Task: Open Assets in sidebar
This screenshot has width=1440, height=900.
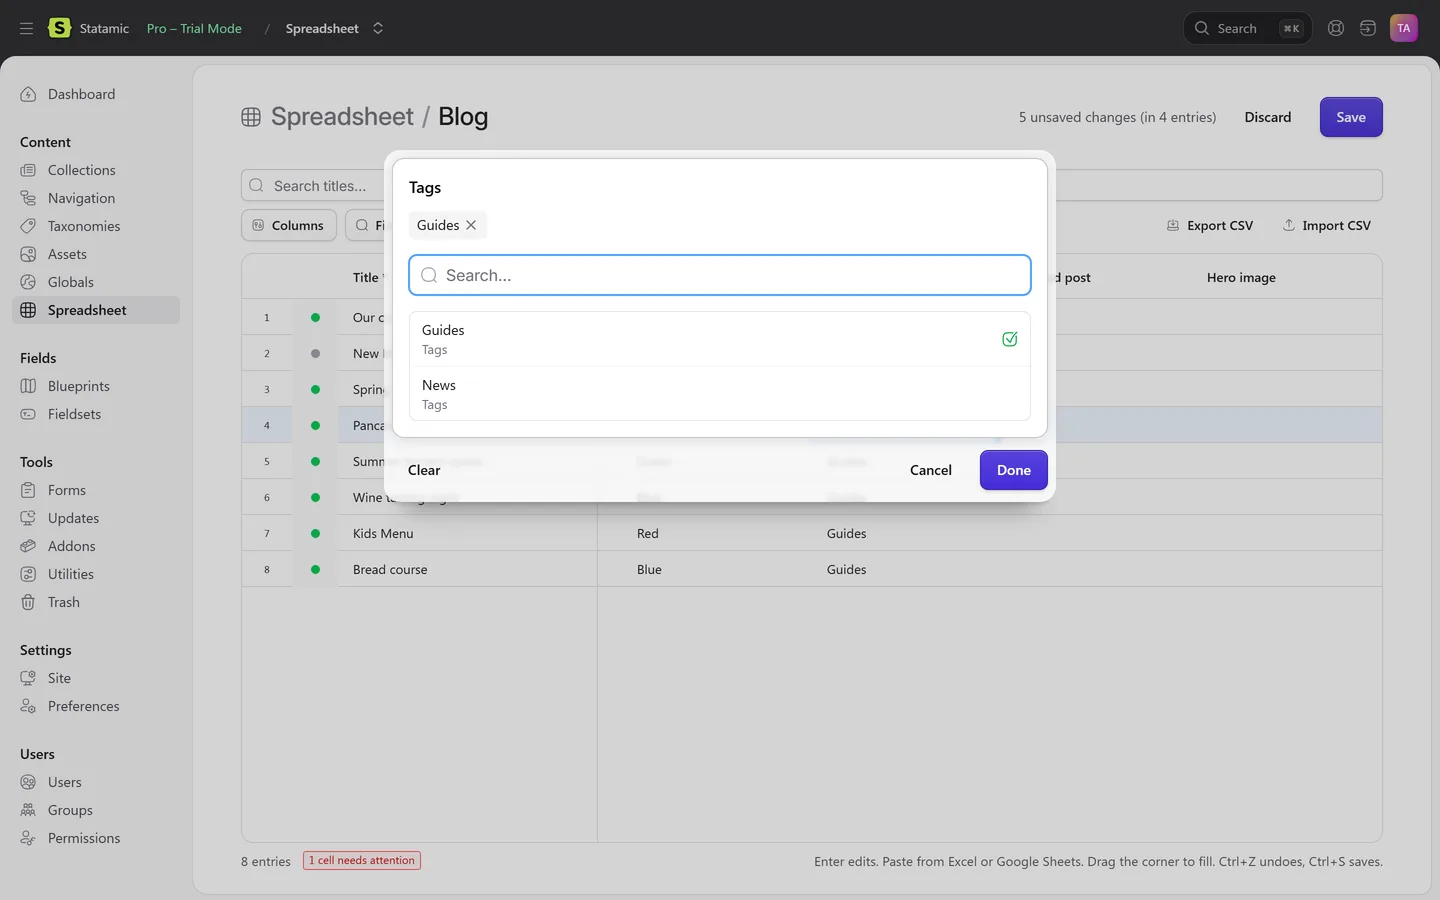Action: 96,254
